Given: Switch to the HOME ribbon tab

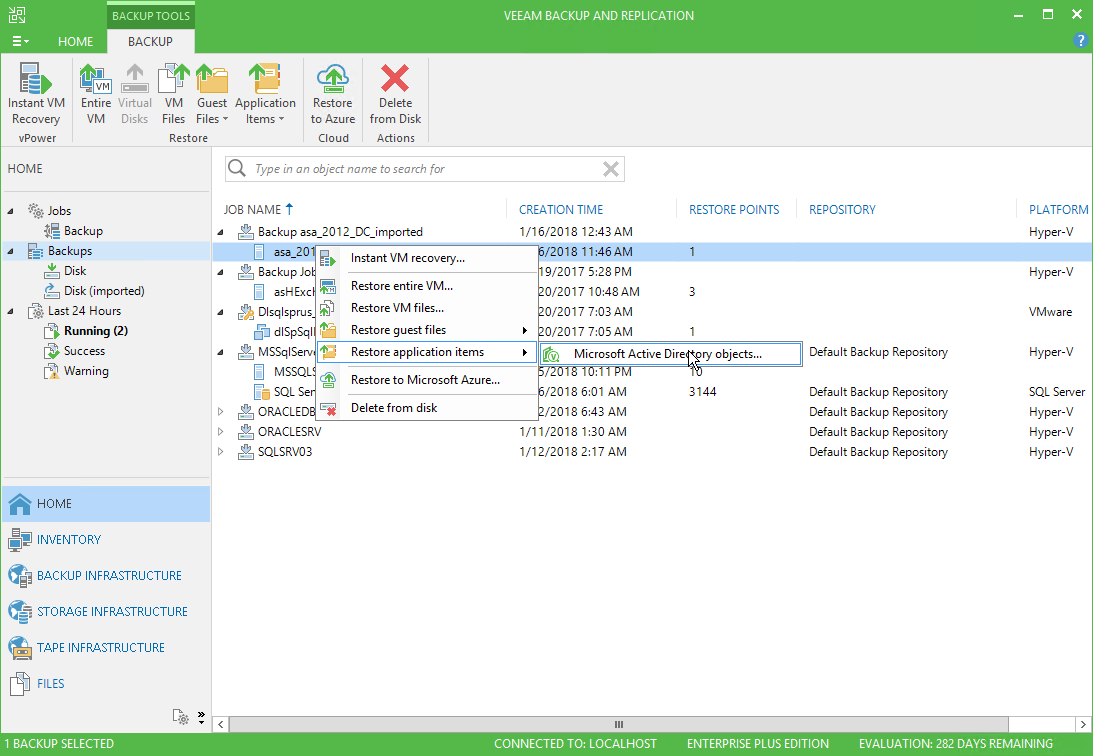Looking at the screenshot, I should [75, 42].
